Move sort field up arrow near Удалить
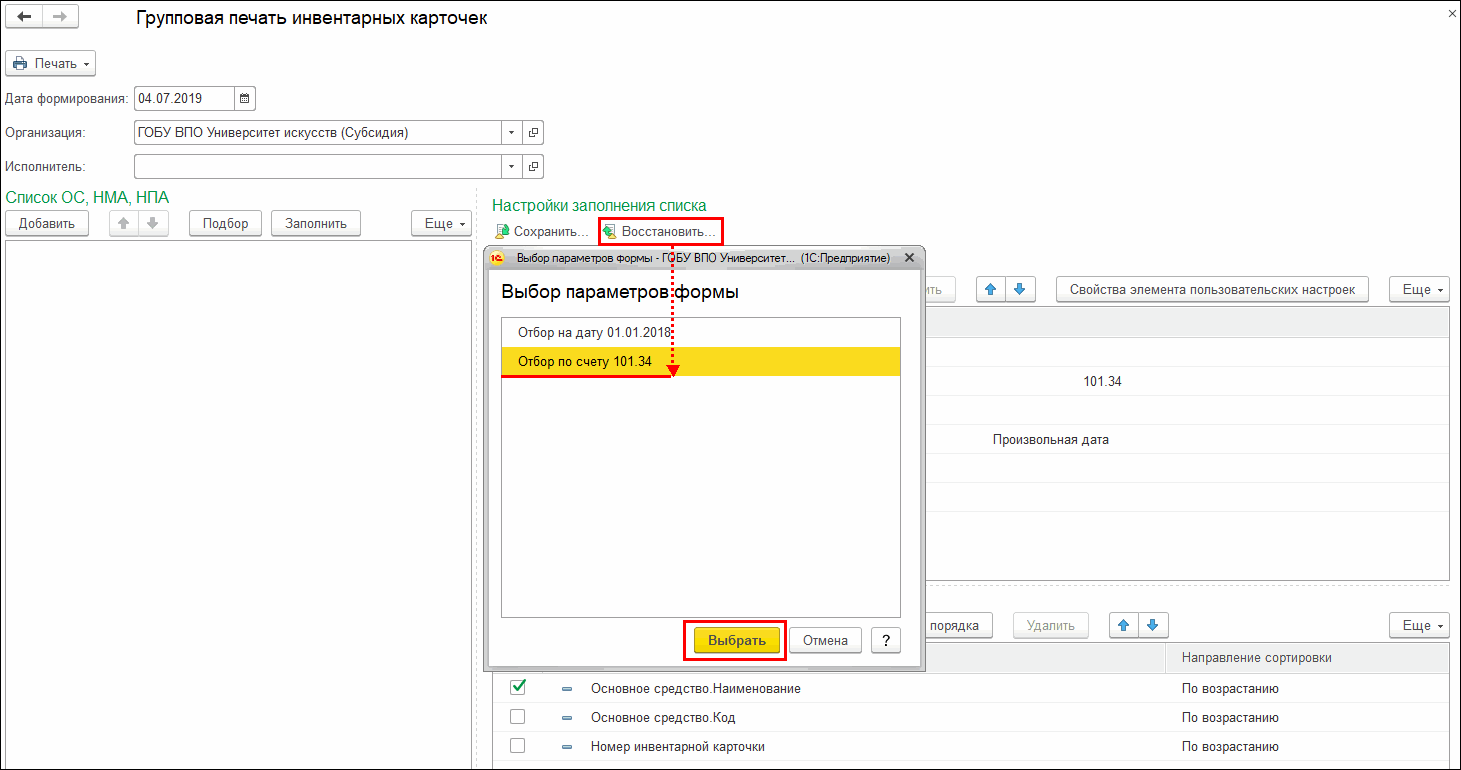 pos(1124,625)
